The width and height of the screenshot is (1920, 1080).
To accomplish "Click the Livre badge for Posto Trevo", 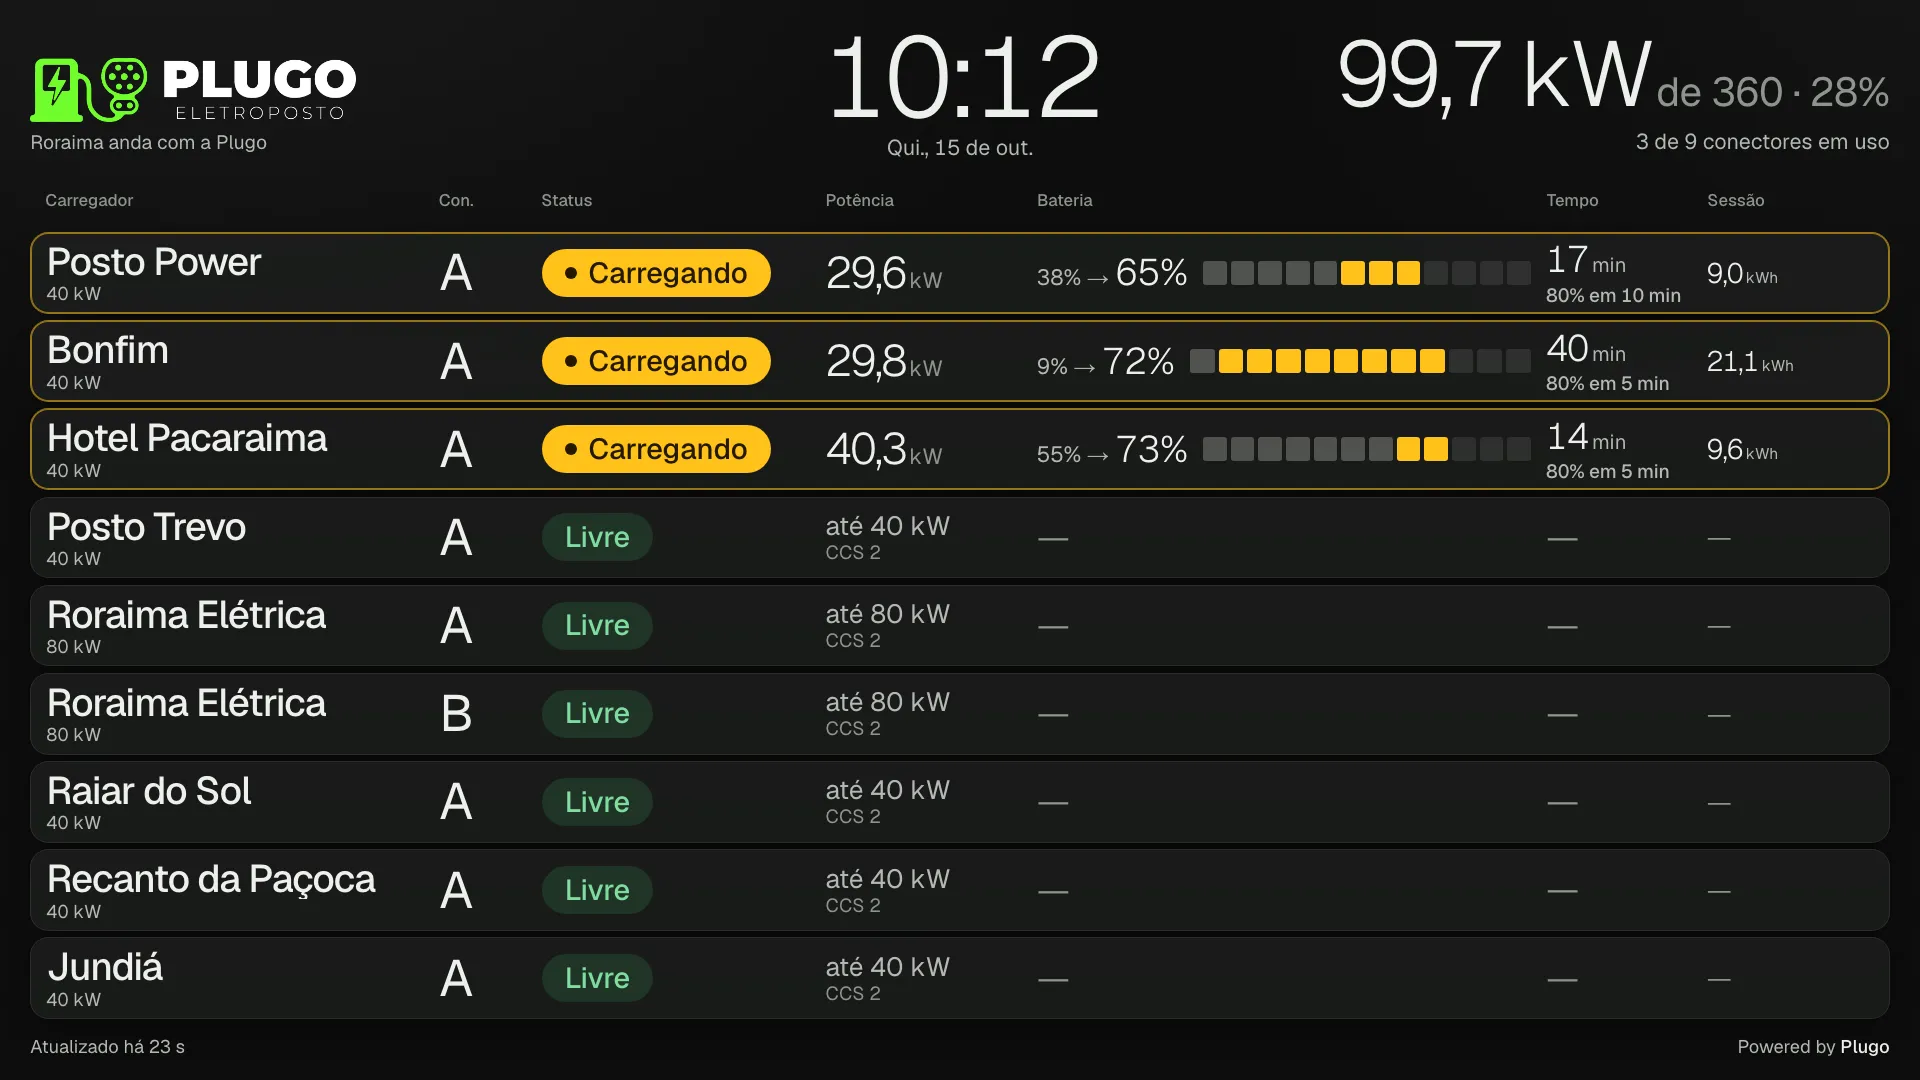I will [x=597, y=537].
